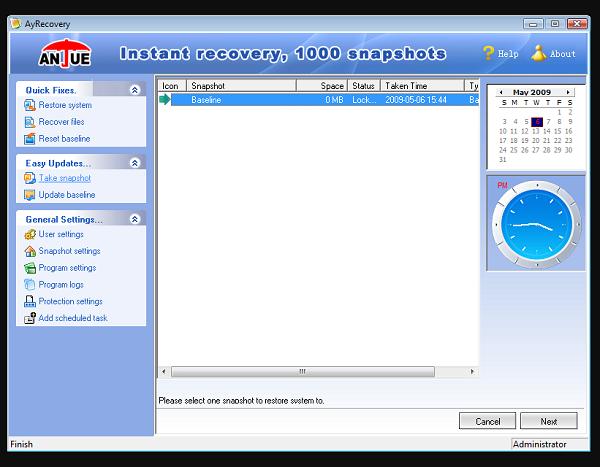Collapse the Easy Updates section
Screen dimensions: 600x467
click(x=134, y=162)
